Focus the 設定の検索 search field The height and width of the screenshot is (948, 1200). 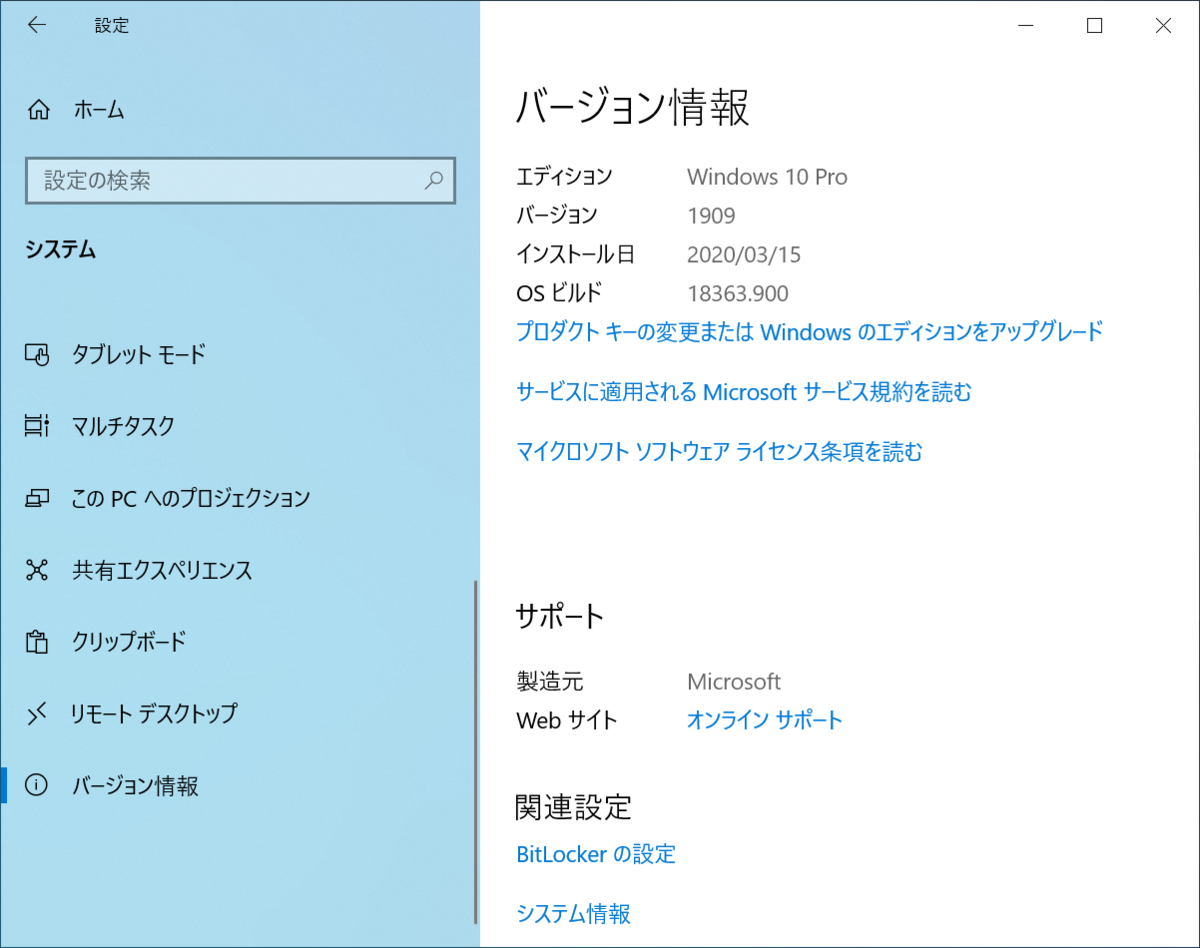click(x=240, y=181)
